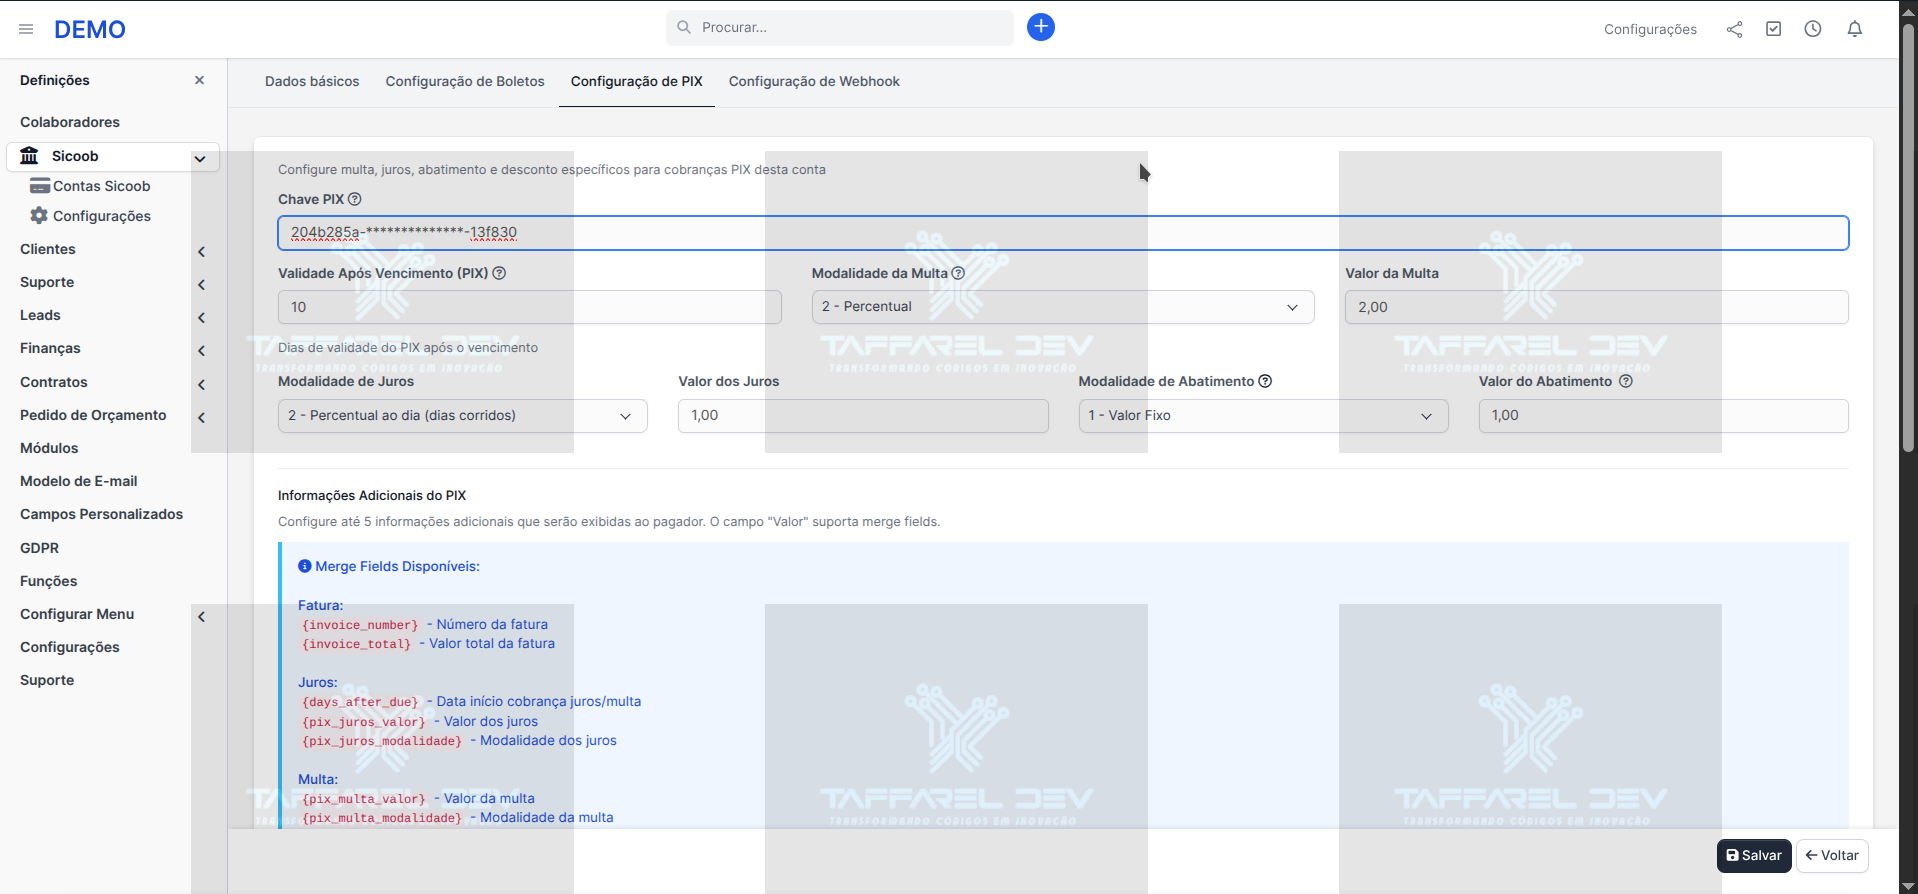1918x894 pixels.
Task: Close the Definições sidebar panel
Action: [x=199, y=80]
